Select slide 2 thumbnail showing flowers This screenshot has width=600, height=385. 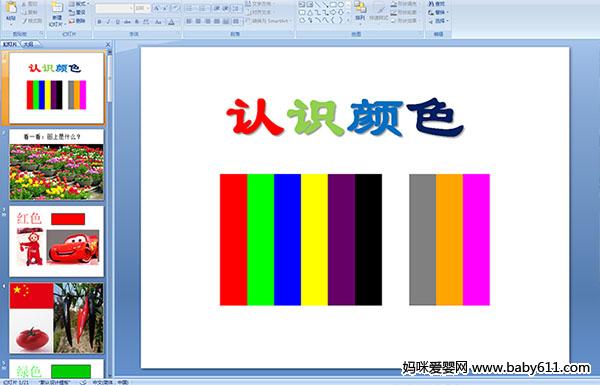point(56,165)
